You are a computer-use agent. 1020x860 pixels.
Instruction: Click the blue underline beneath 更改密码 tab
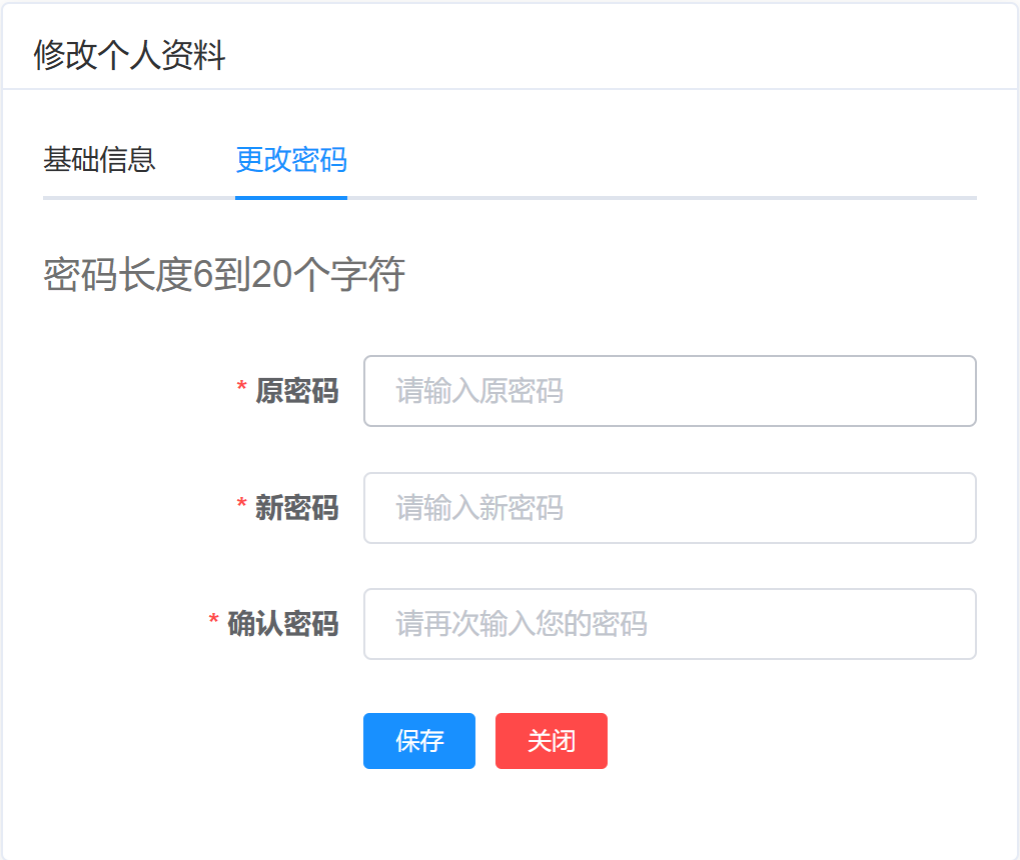tap(291, 197)
